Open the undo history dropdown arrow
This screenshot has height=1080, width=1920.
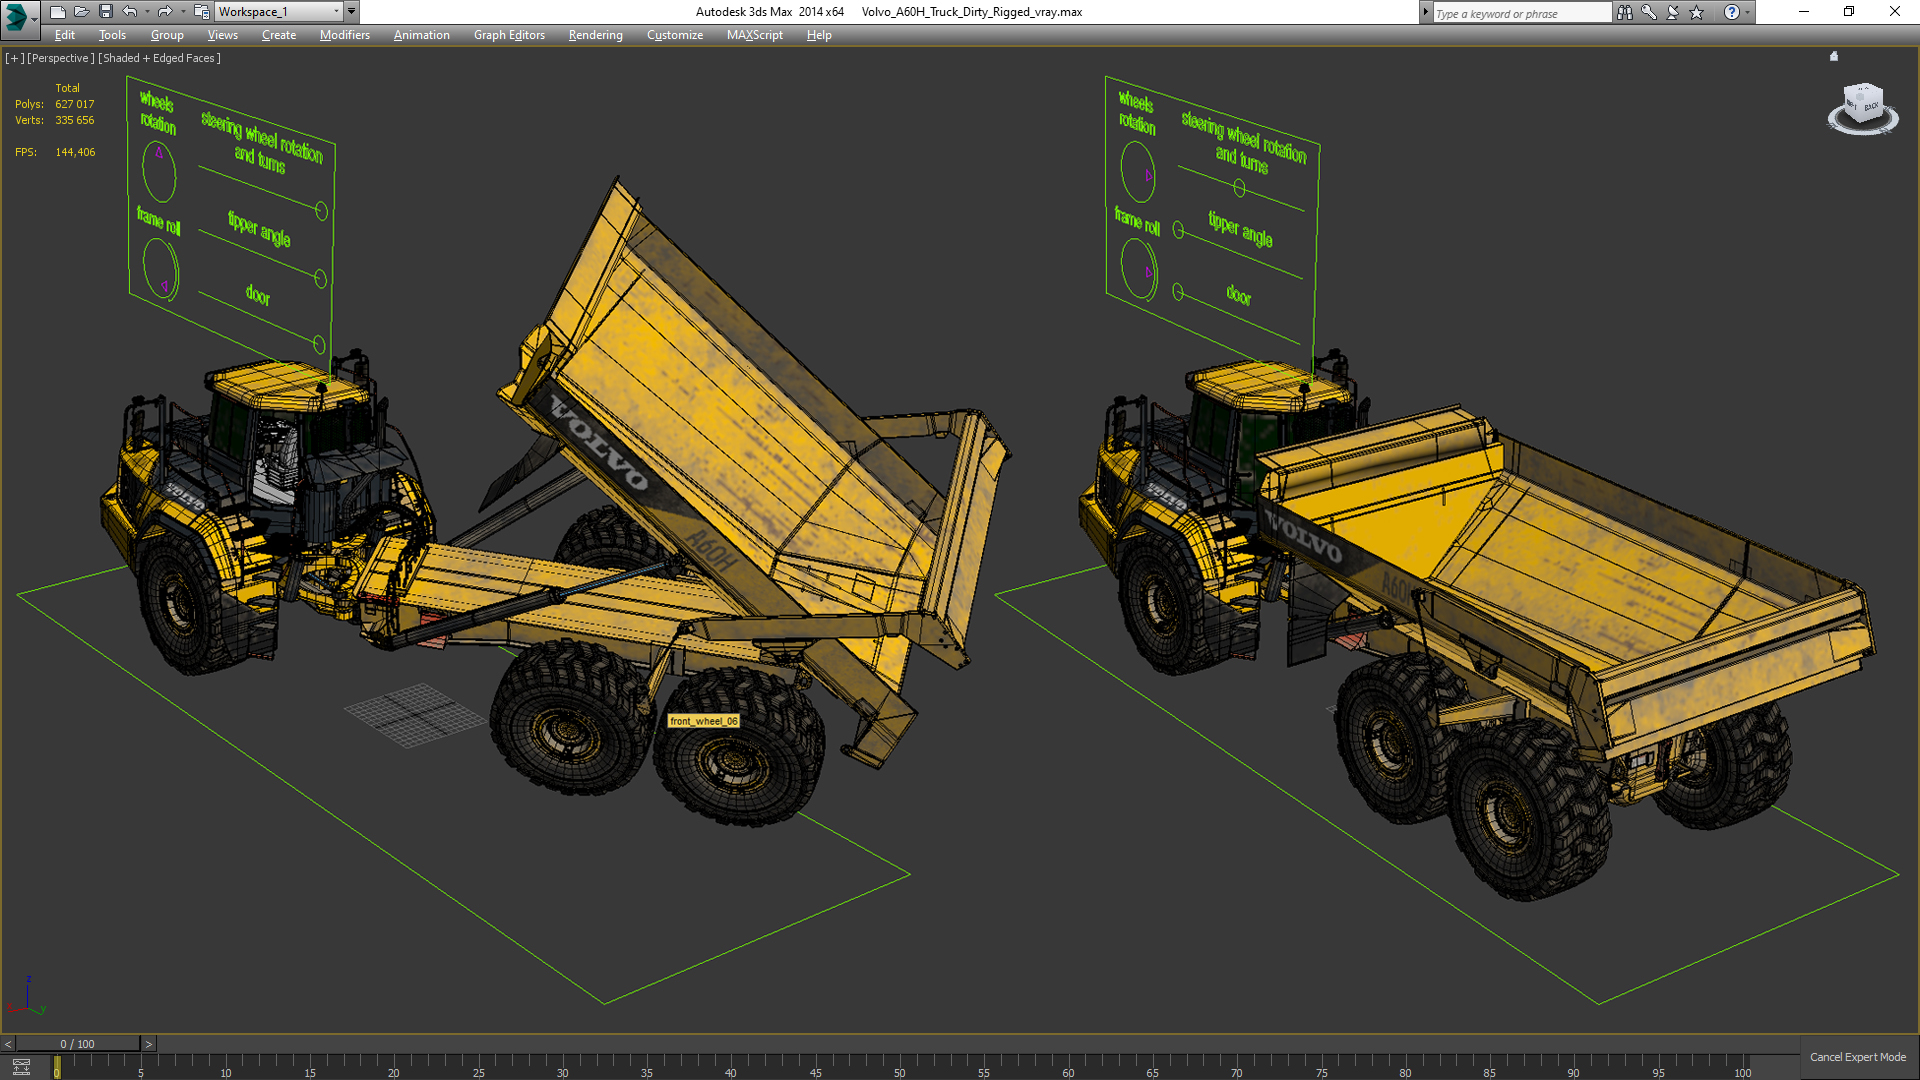pyautogui.click(x=146, y=12)
